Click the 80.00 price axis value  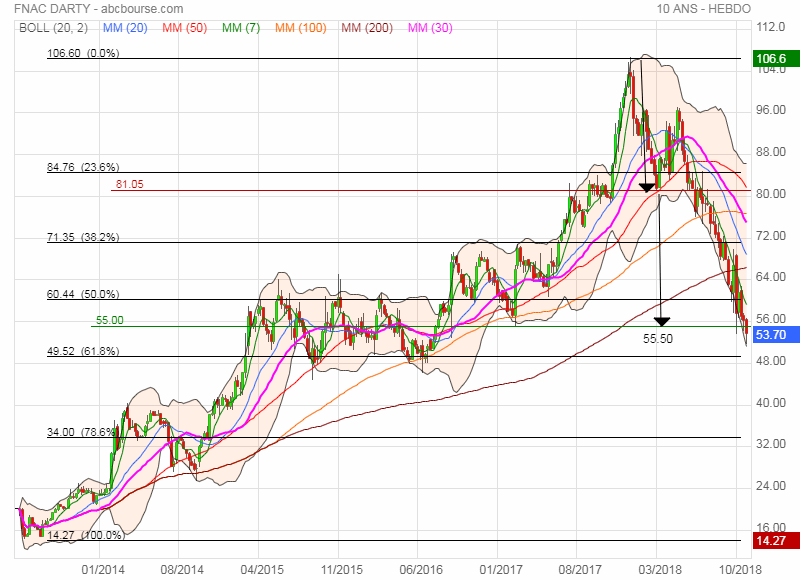coord(771,194)
